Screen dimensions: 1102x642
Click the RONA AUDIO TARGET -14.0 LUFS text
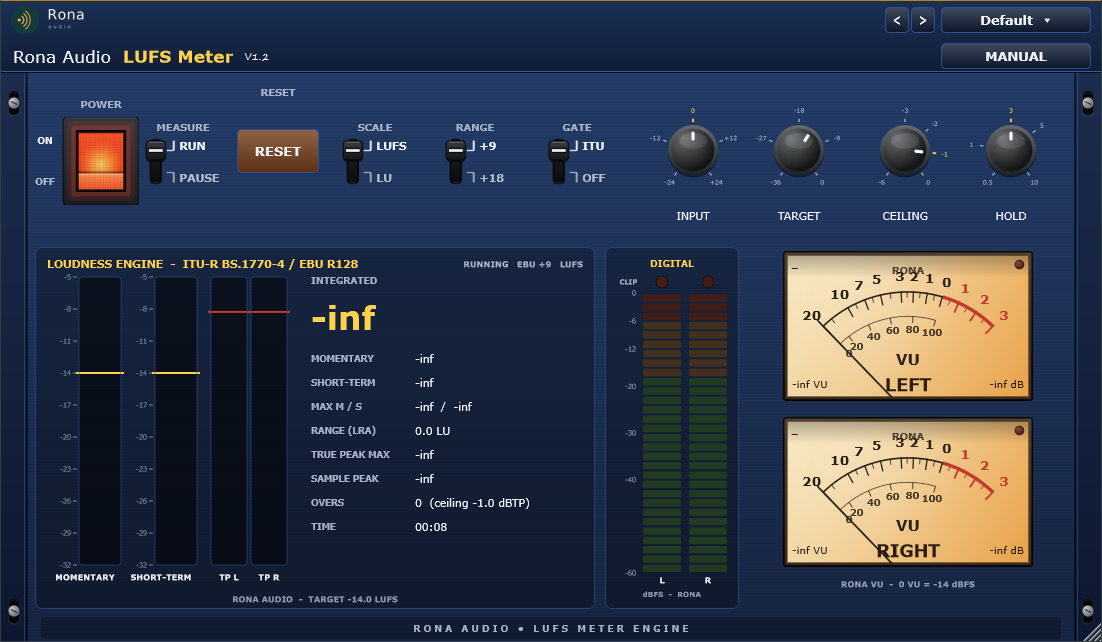coord(315,600)
